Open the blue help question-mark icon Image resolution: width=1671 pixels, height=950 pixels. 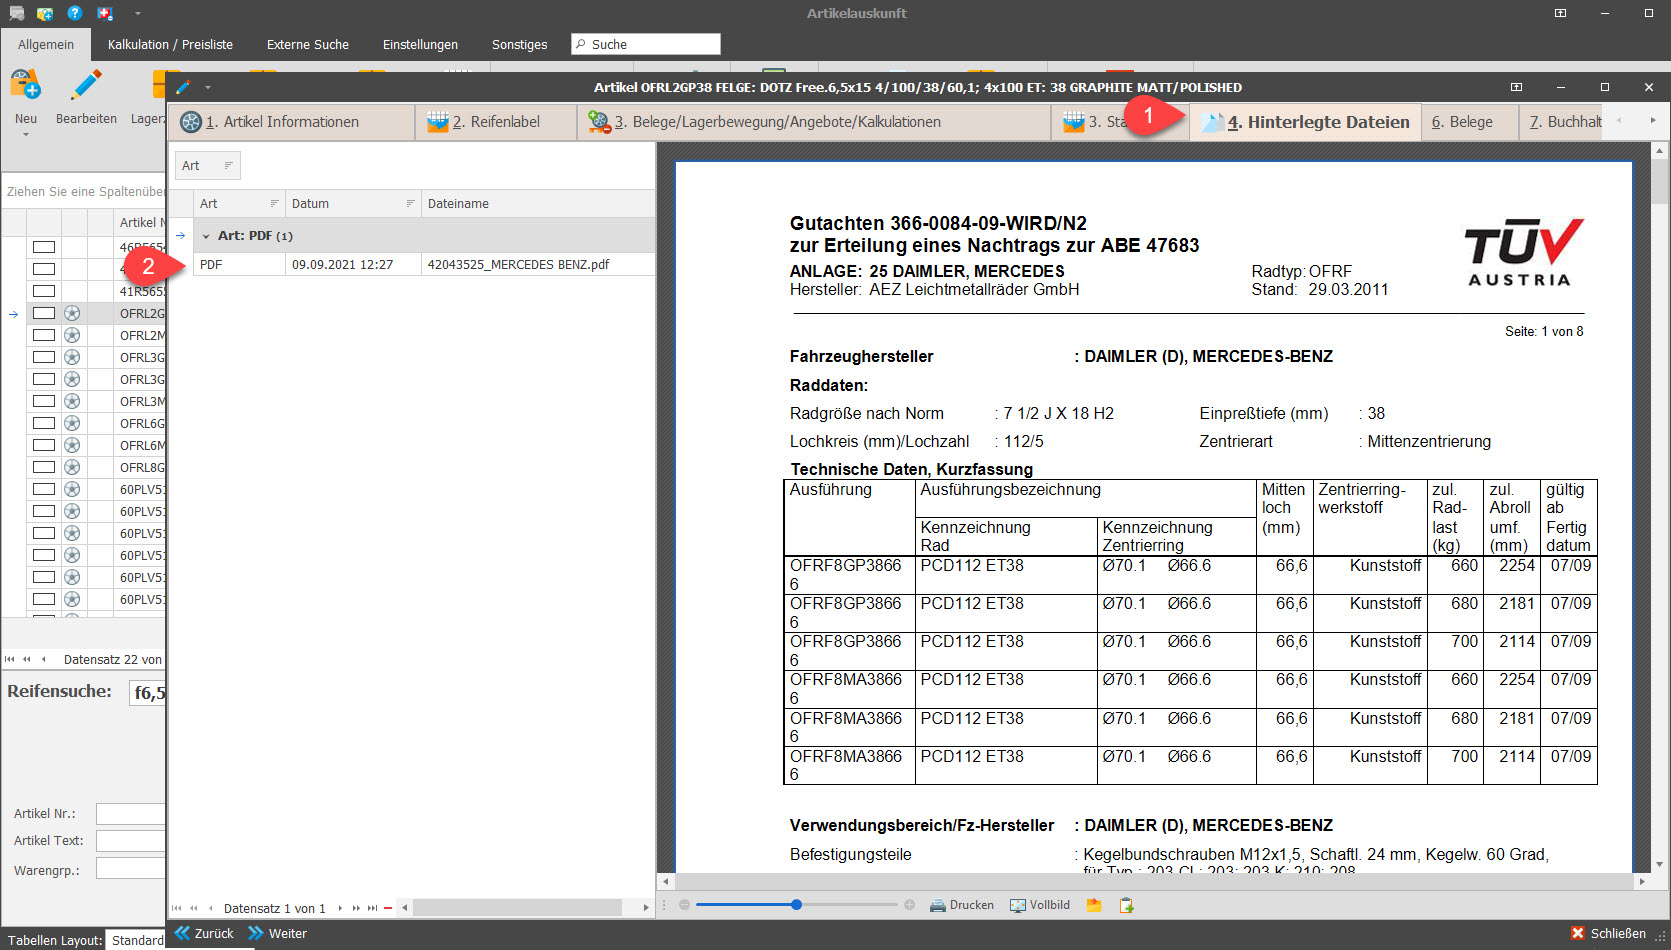[x=75, y=13]
